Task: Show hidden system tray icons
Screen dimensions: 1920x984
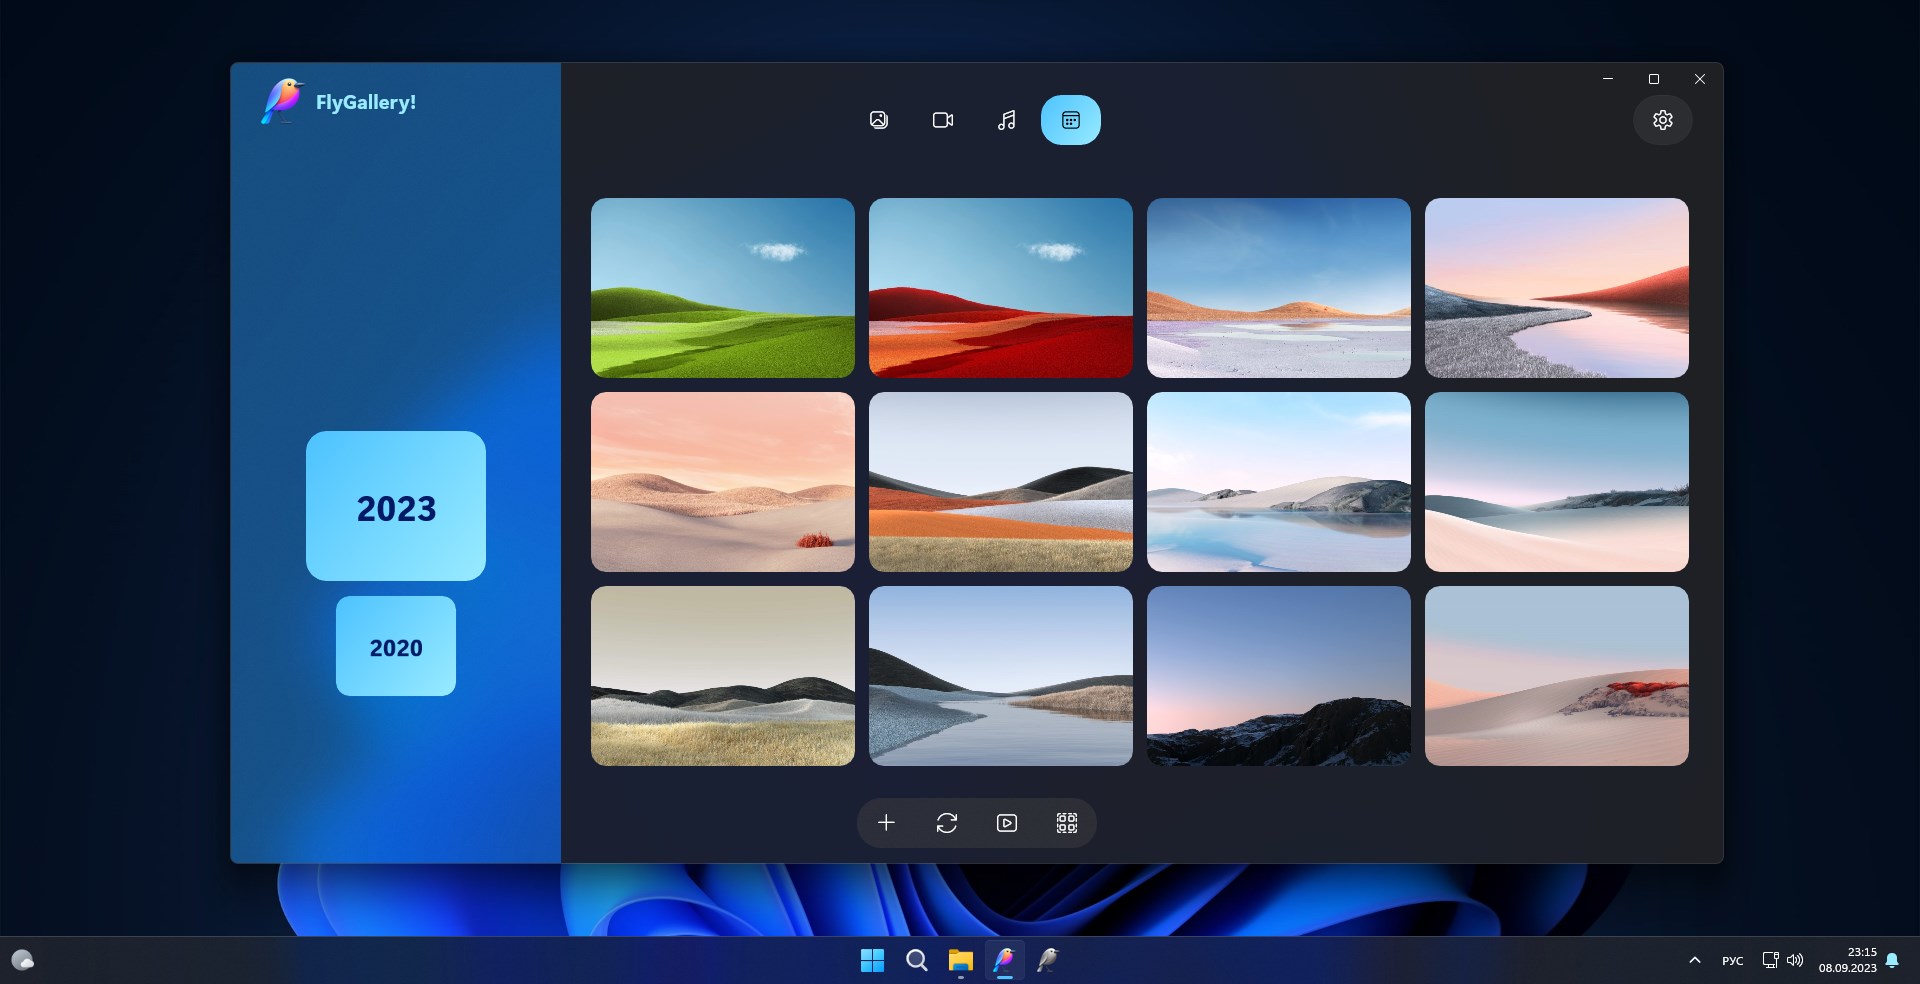Action: [x=1694, y=960]
